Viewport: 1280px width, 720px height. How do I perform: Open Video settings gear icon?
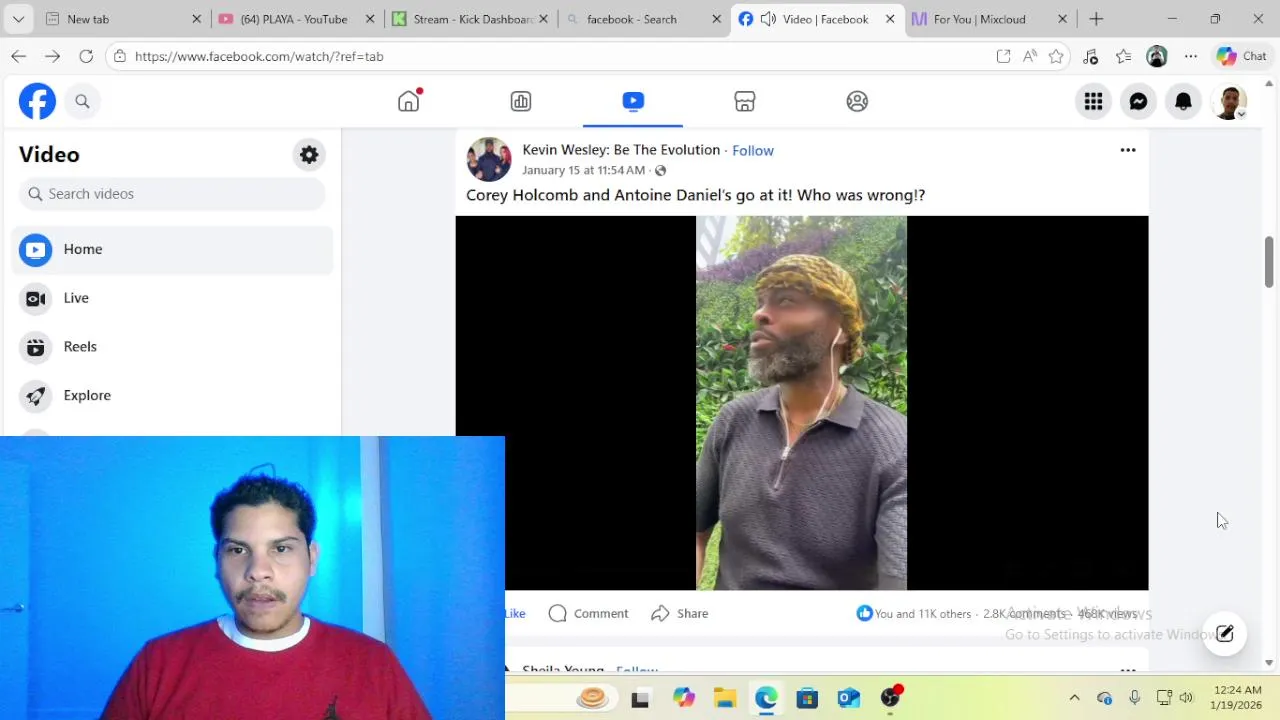(309, 155)
